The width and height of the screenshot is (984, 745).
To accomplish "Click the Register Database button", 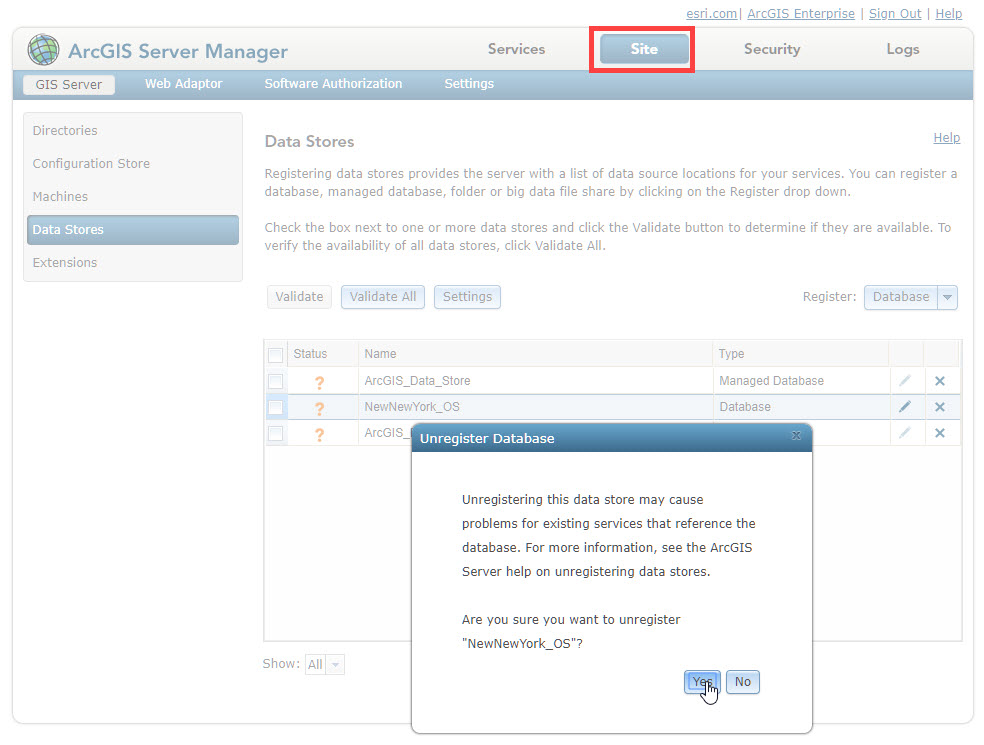I will click(901, 297).
